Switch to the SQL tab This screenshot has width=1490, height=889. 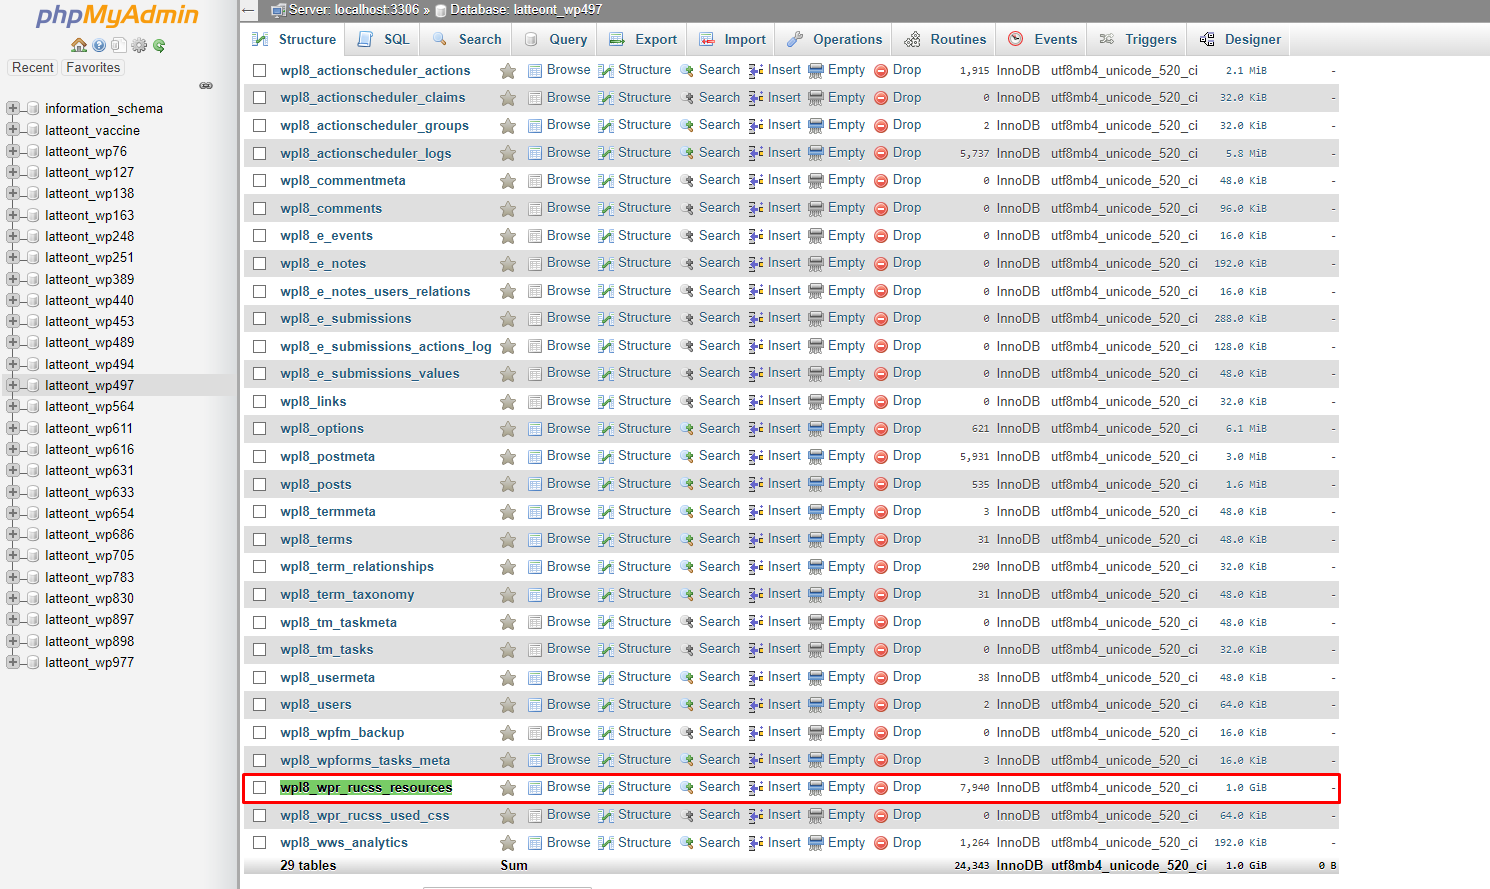[384, 39]
